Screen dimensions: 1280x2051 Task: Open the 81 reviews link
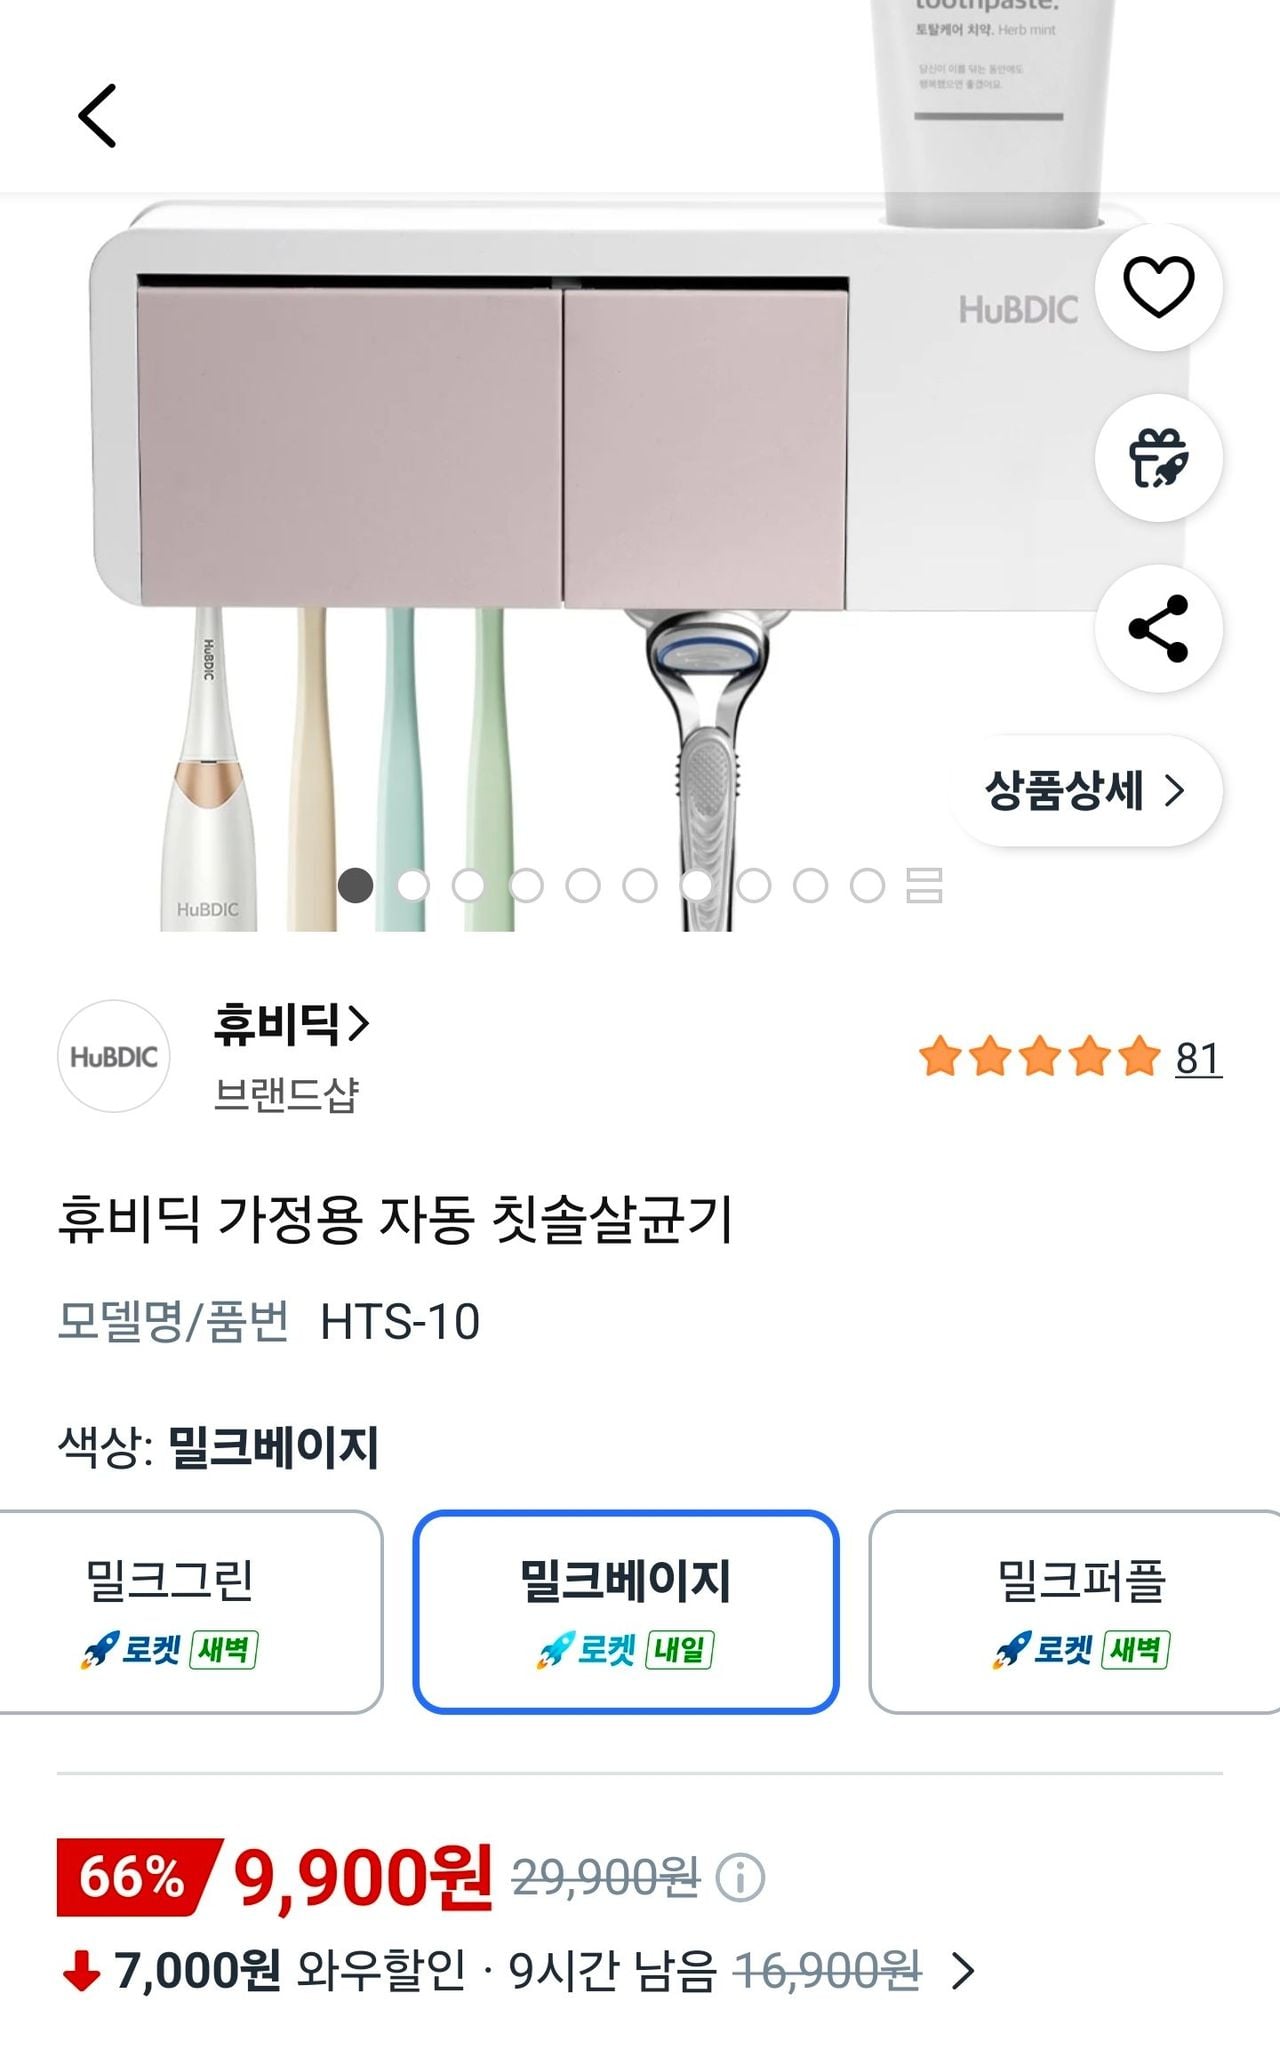click(1198, 1058)
